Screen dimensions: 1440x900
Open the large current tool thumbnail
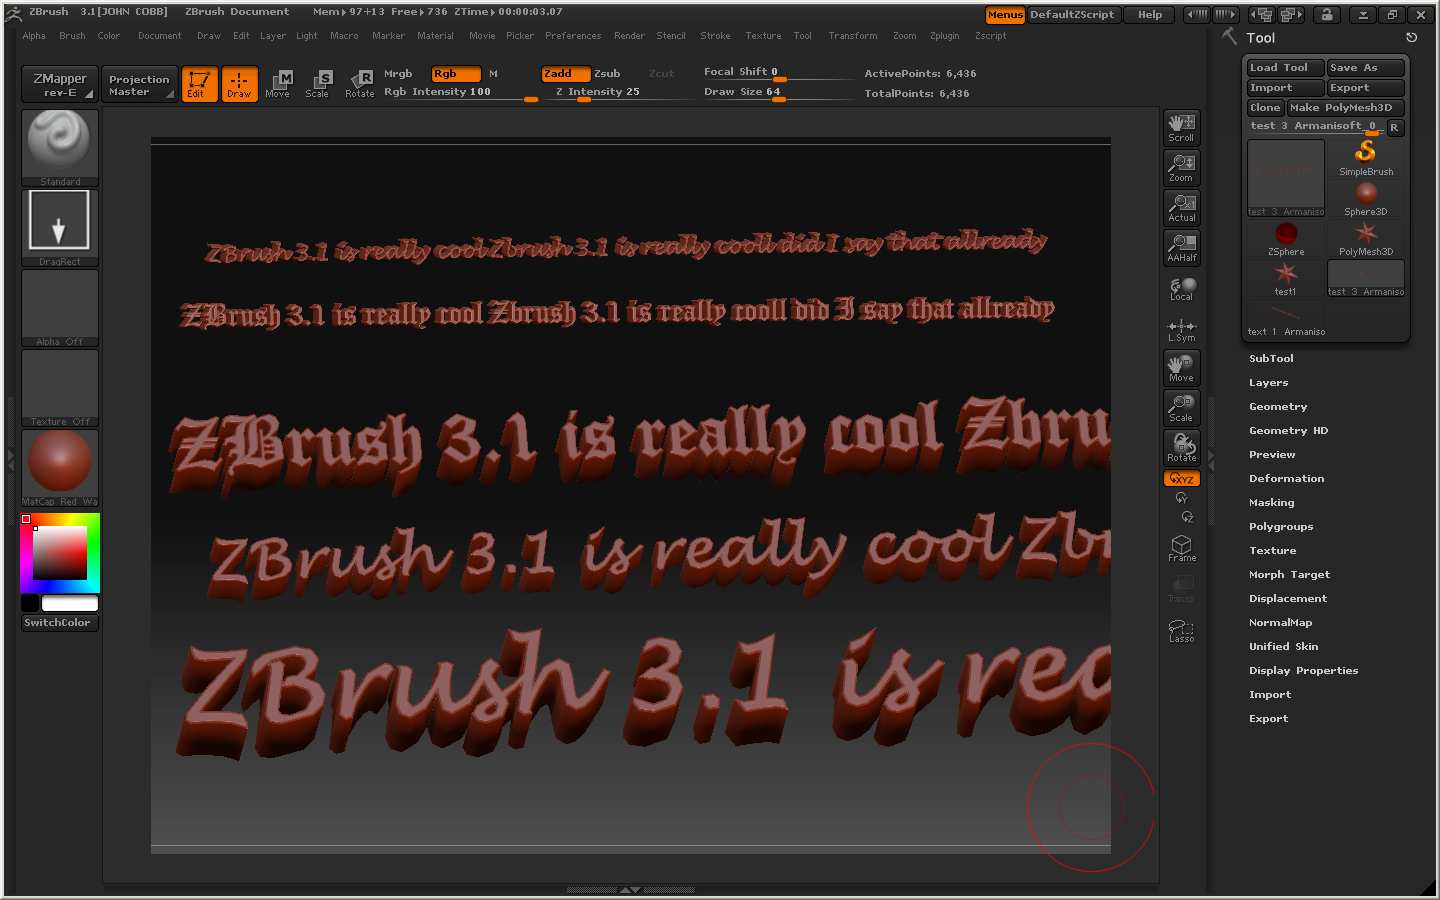pos(1286,178)
